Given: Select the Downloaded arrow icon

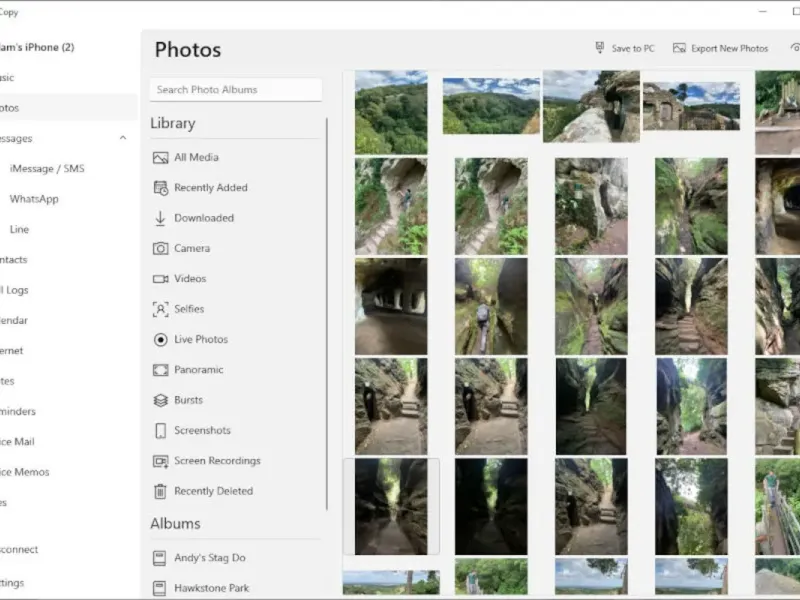Looking at the screenshot, I should [x=160, y=218].
